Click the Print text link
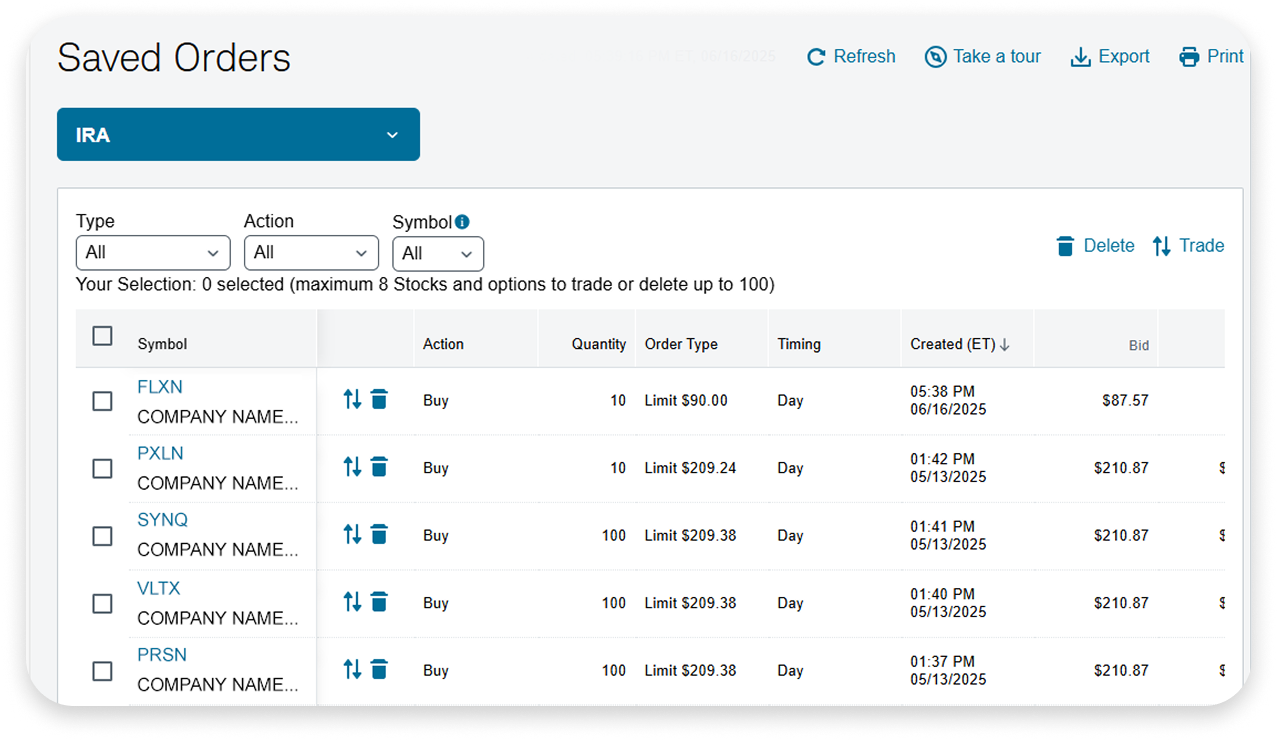The image size is (1277, 741). (x=1225, y=57)
